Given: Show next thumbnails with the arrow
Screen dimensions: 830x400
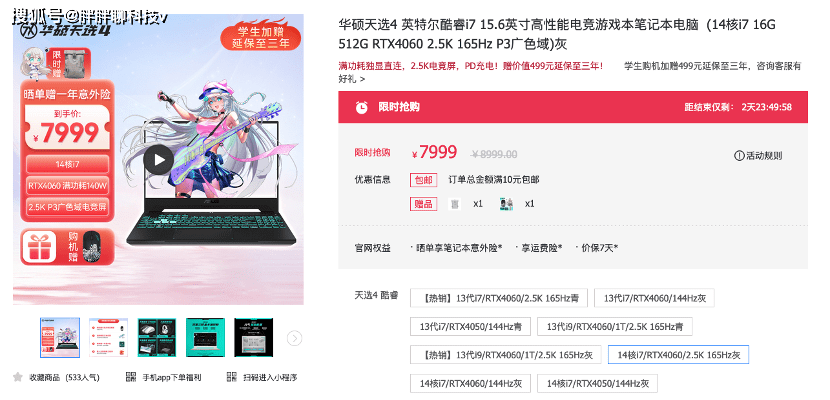Looking at the screenshot, I should [295, 338].
